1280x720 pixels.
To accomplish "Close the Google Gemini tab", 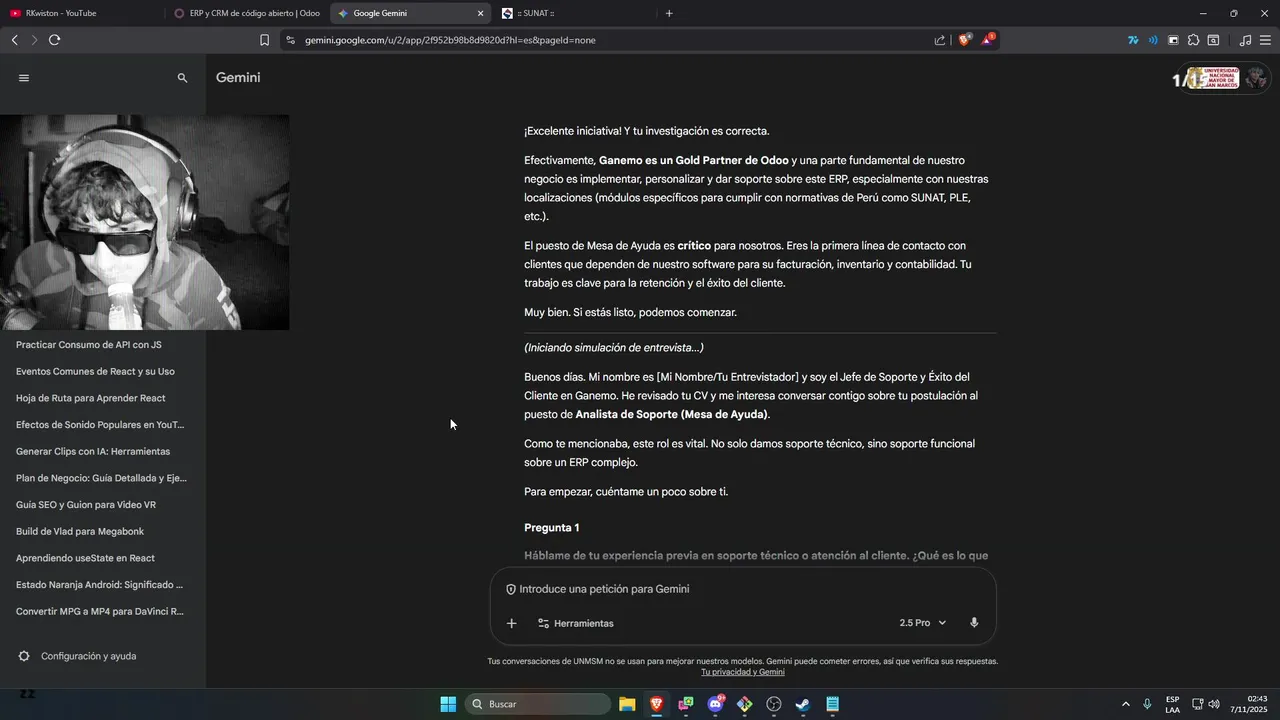I will (480, 13).
